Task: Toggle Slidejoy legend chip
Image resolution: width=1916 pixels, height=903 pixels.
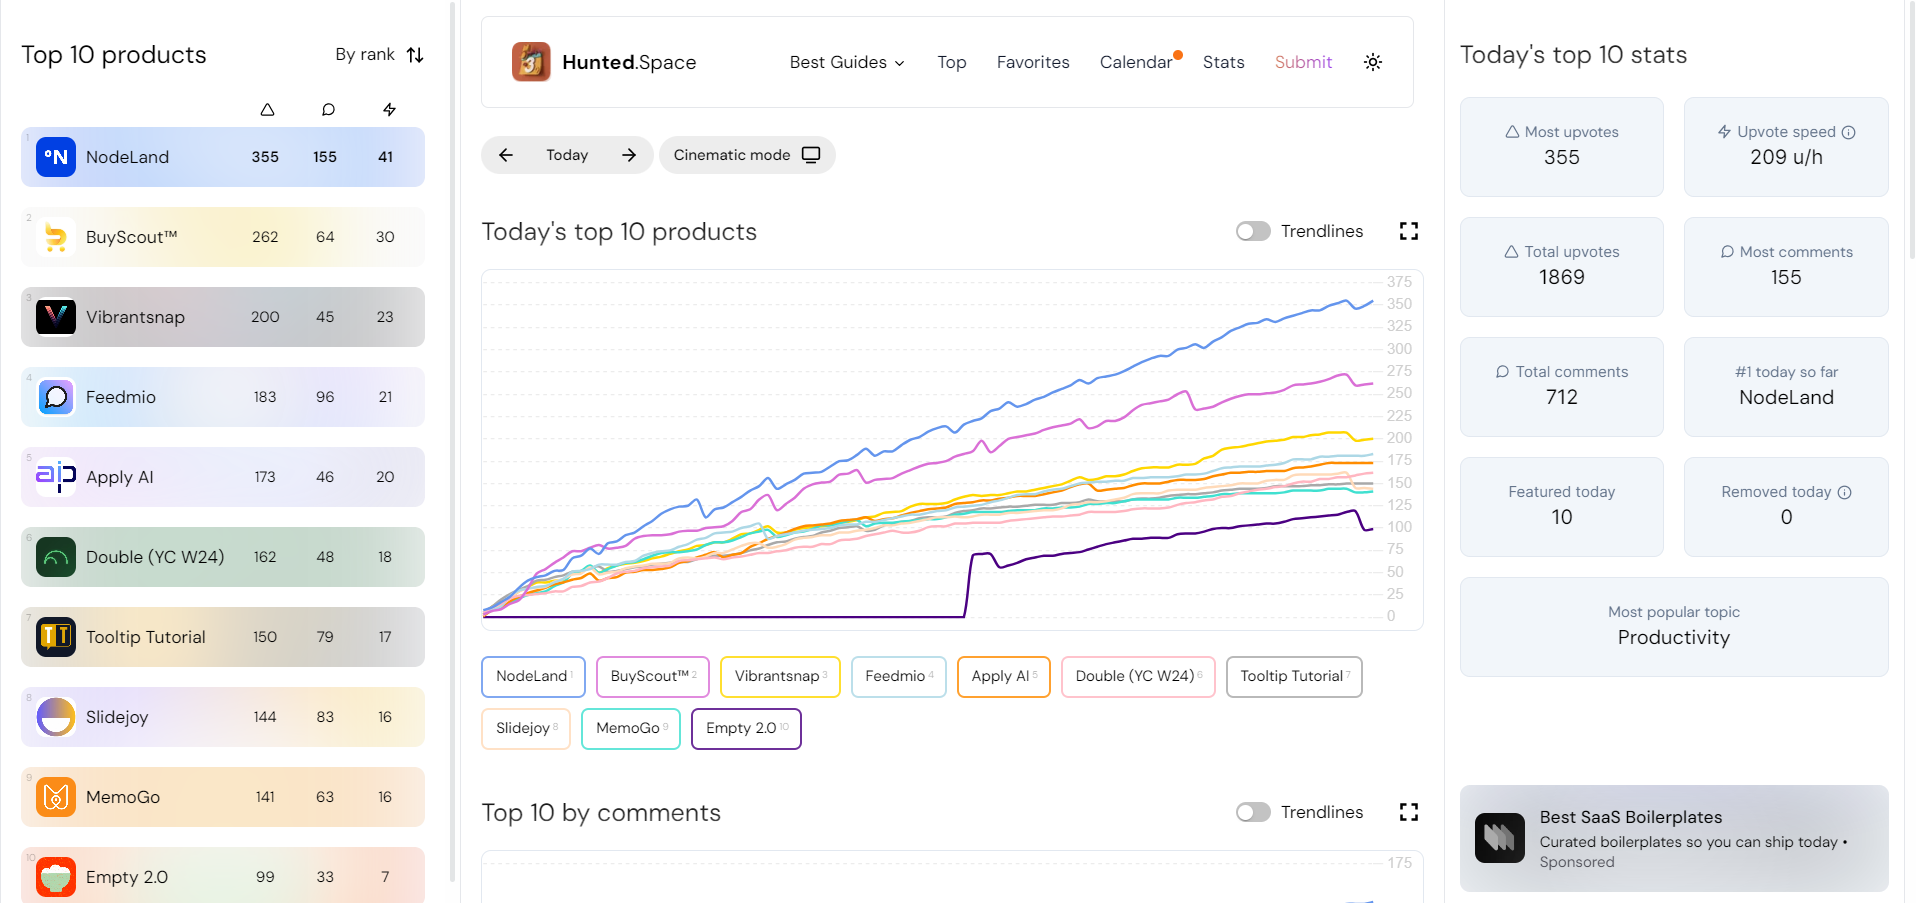Action: (x=526, y=728)
